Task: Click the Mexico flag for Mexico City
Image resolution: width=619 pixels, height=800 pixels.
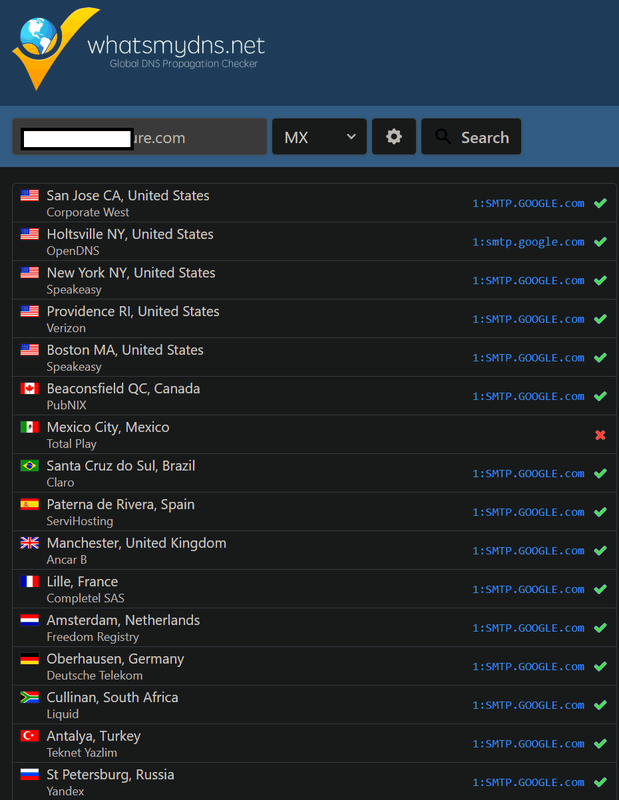Action: coord(30,427)
